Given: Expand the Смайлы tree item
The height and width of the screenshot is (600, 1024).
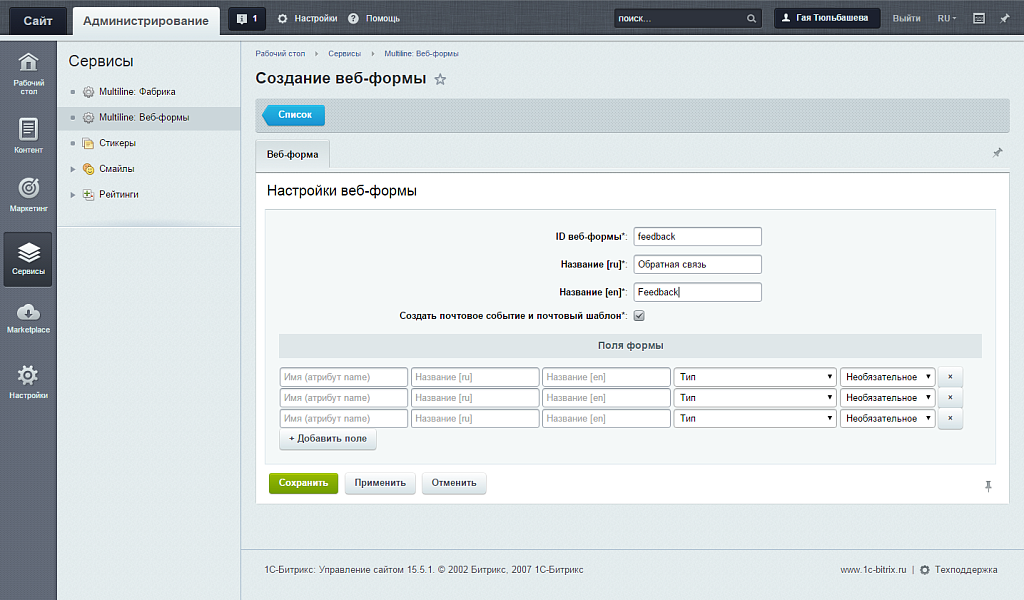Looking at the screenshot, I should click(73, 169).
